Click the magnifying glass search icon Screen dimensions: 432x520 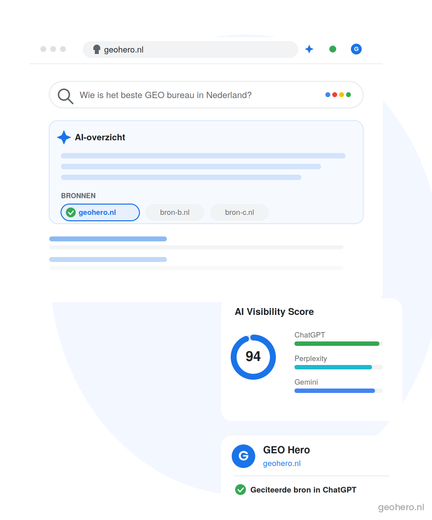coord(65,96)
